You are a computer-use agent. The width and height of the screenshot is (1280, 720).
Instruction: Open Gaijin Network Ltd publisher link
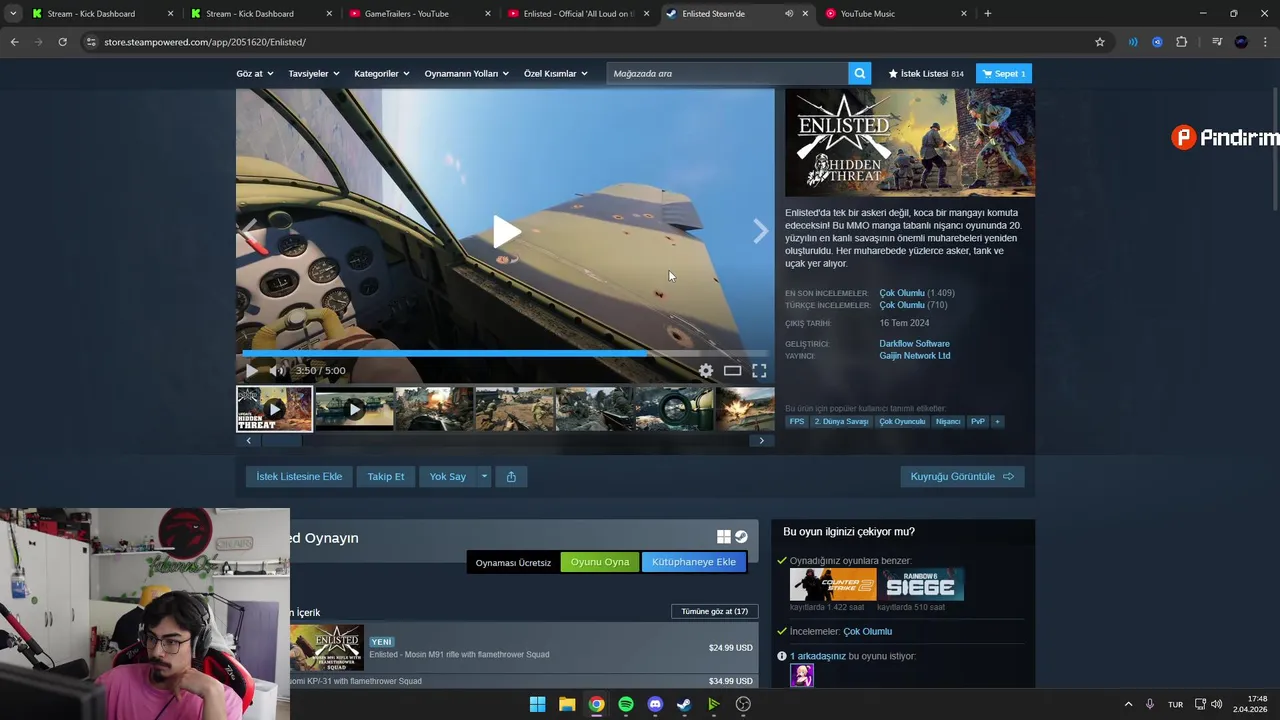click(915, 355)
